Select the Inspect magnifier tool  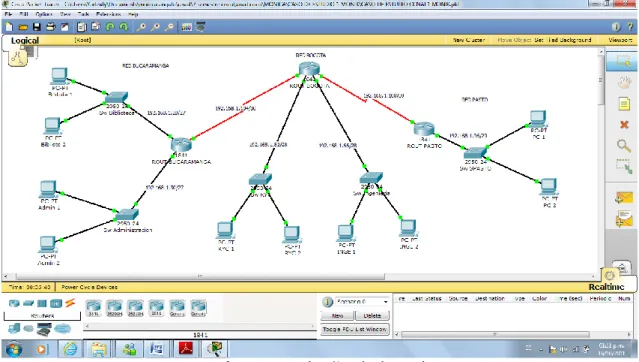coord(624,146)
